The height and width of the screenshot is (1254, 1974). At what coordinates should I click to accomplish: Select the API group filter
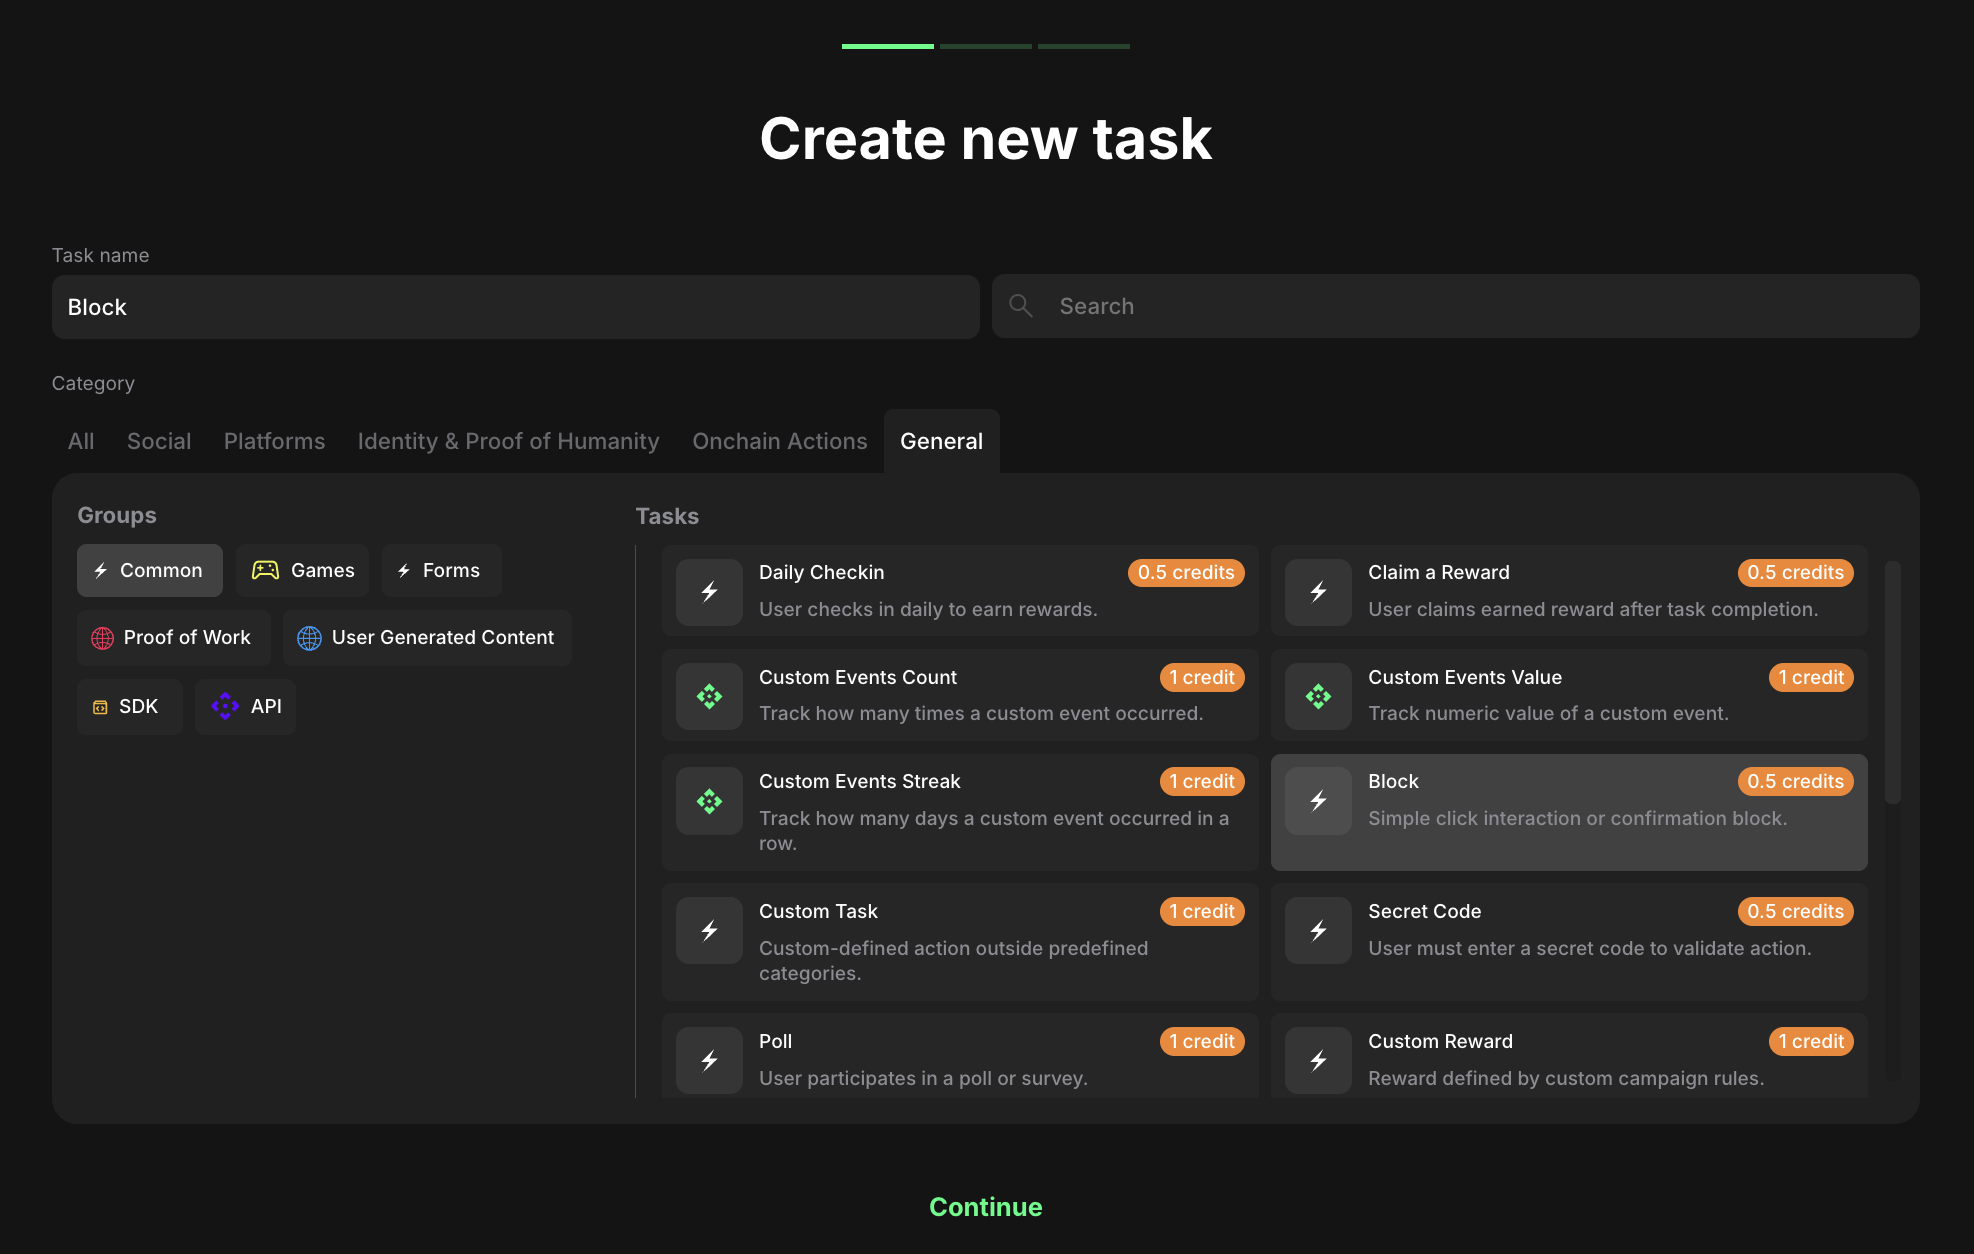pos(245,706)
